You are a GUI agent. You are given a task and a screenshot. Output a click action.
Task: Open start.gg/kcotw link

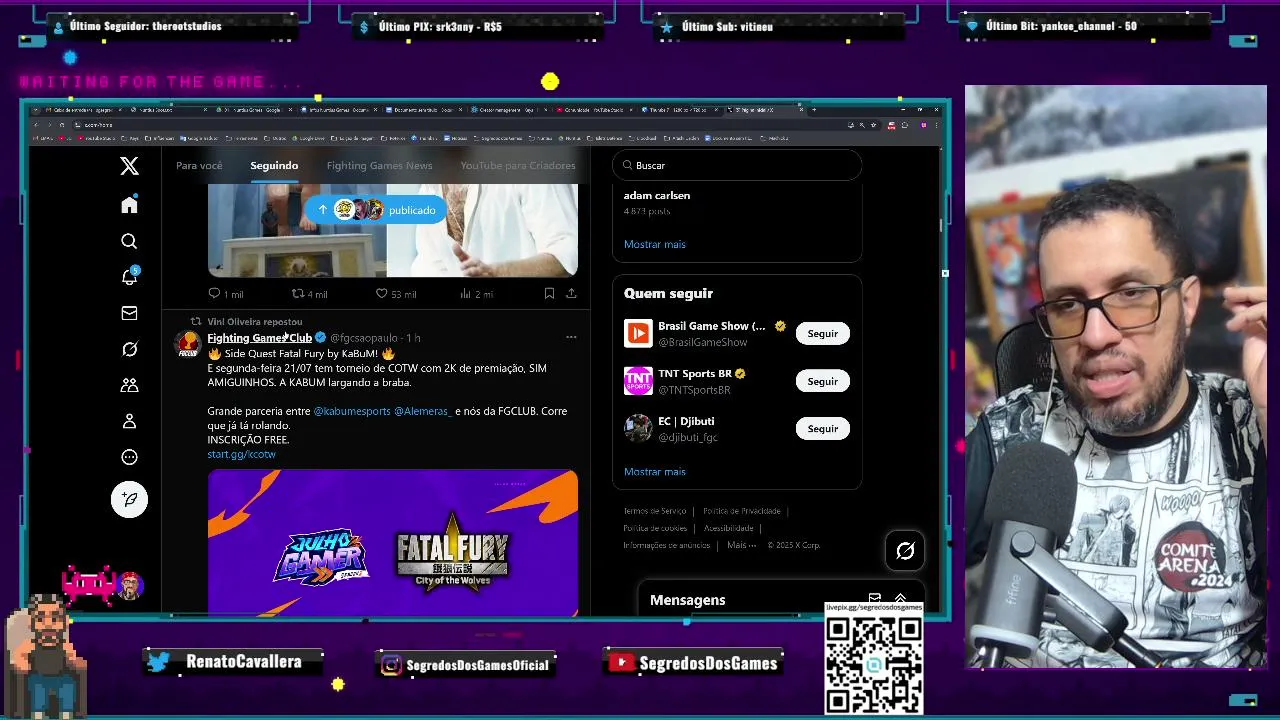241,454
